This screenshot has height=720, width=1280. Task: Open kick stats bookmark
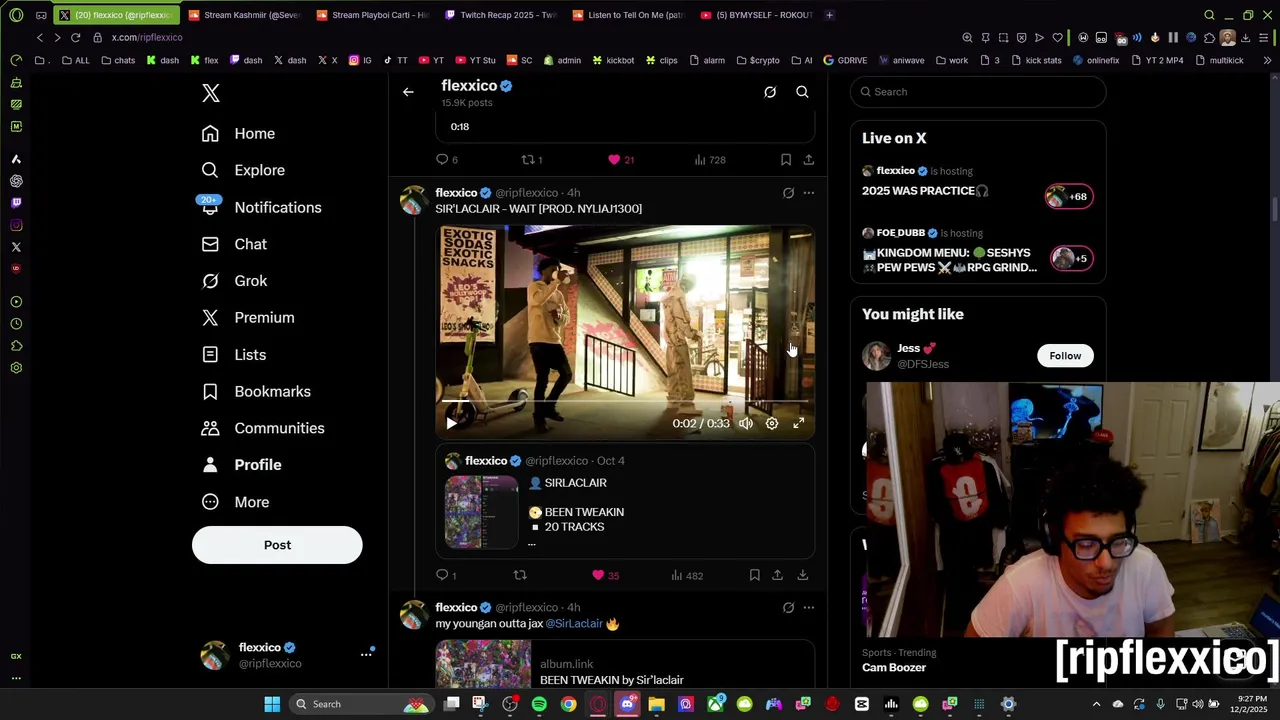coord(1036,60)
